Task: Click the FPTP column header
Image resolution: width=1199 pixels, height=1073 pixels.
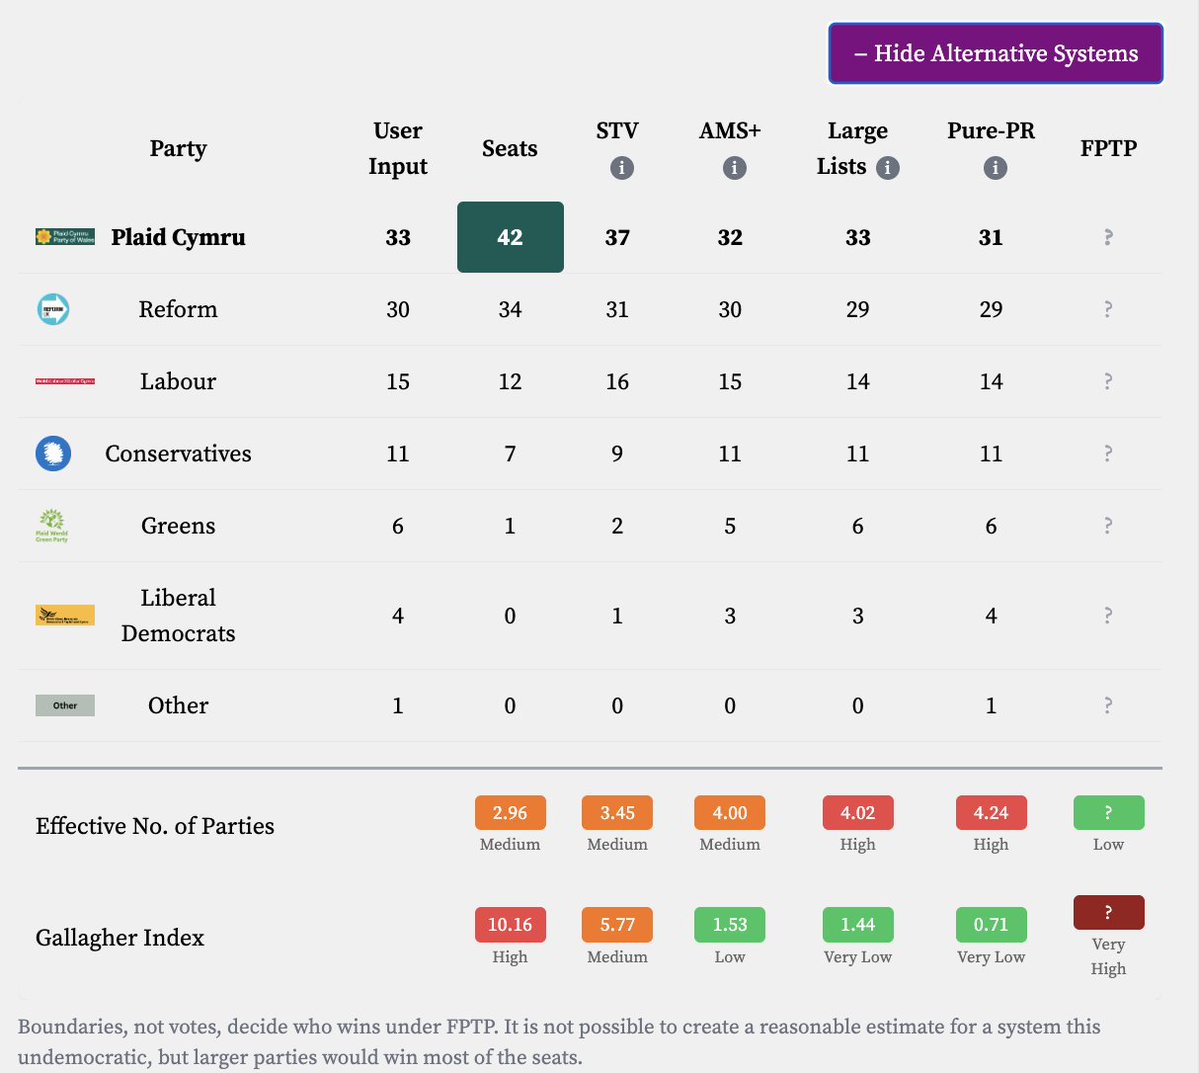Action: pos(1108,148)
